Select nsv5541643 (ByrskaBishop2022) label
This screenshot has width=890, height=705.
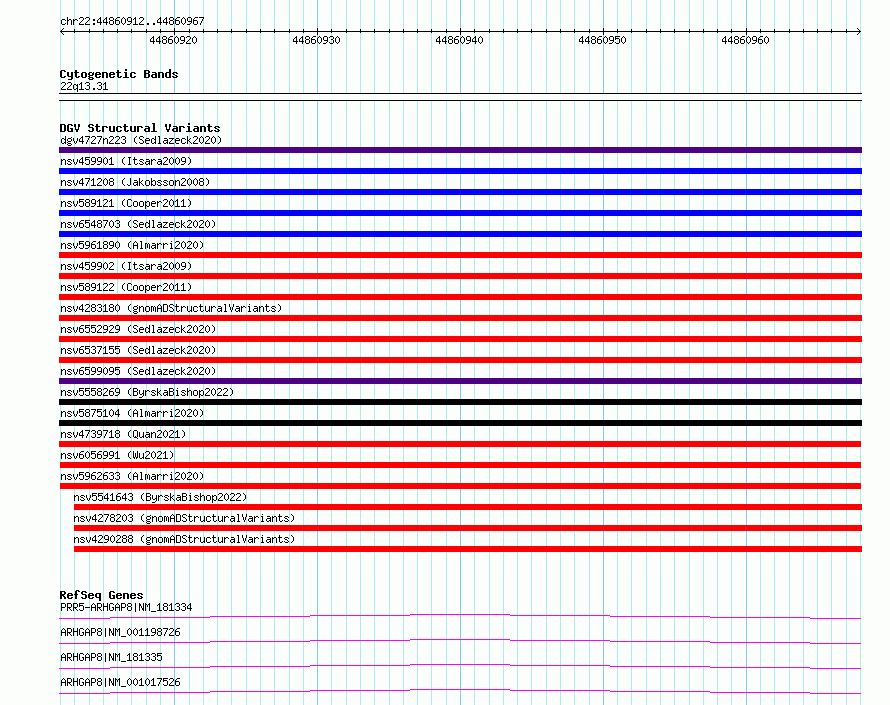[x=160, y=497]
